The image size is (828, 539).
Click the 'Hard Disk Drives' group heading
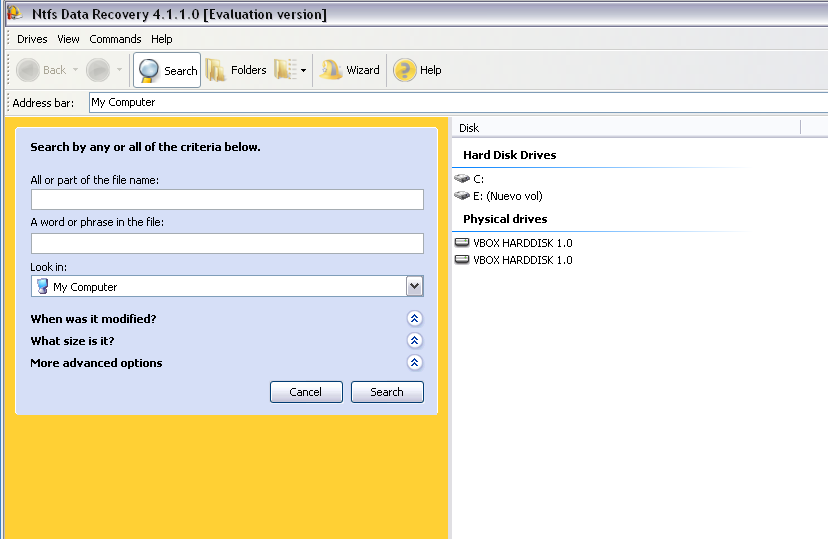pos(510,155)
